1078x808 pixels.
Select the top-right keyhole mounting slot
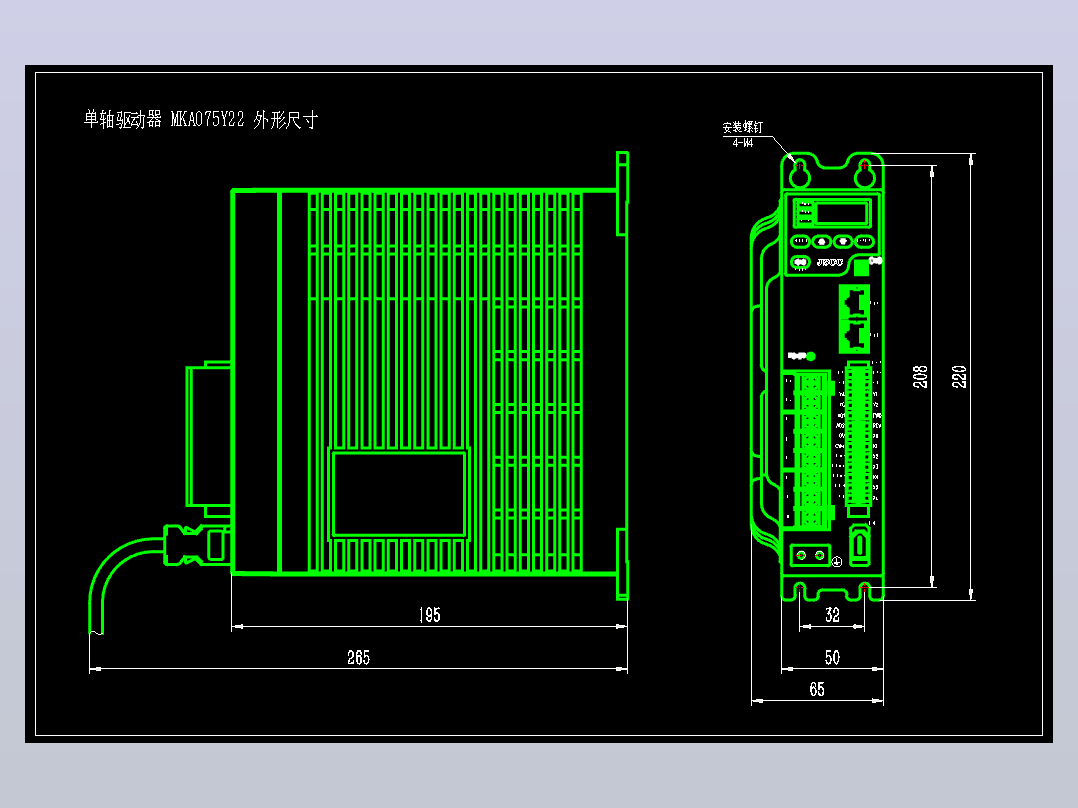[x=865, y=172]
